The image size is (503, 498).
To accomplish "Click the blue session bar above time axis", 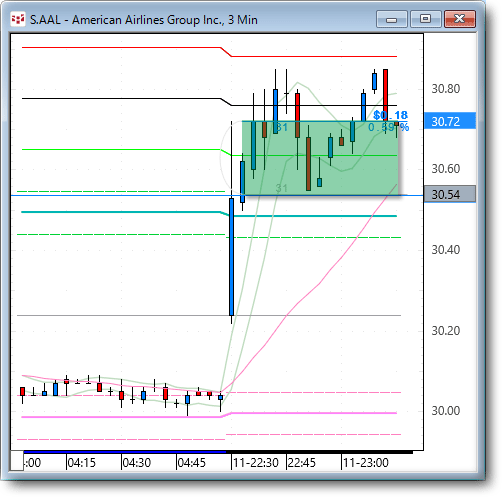I will click(x=125, y=452).
